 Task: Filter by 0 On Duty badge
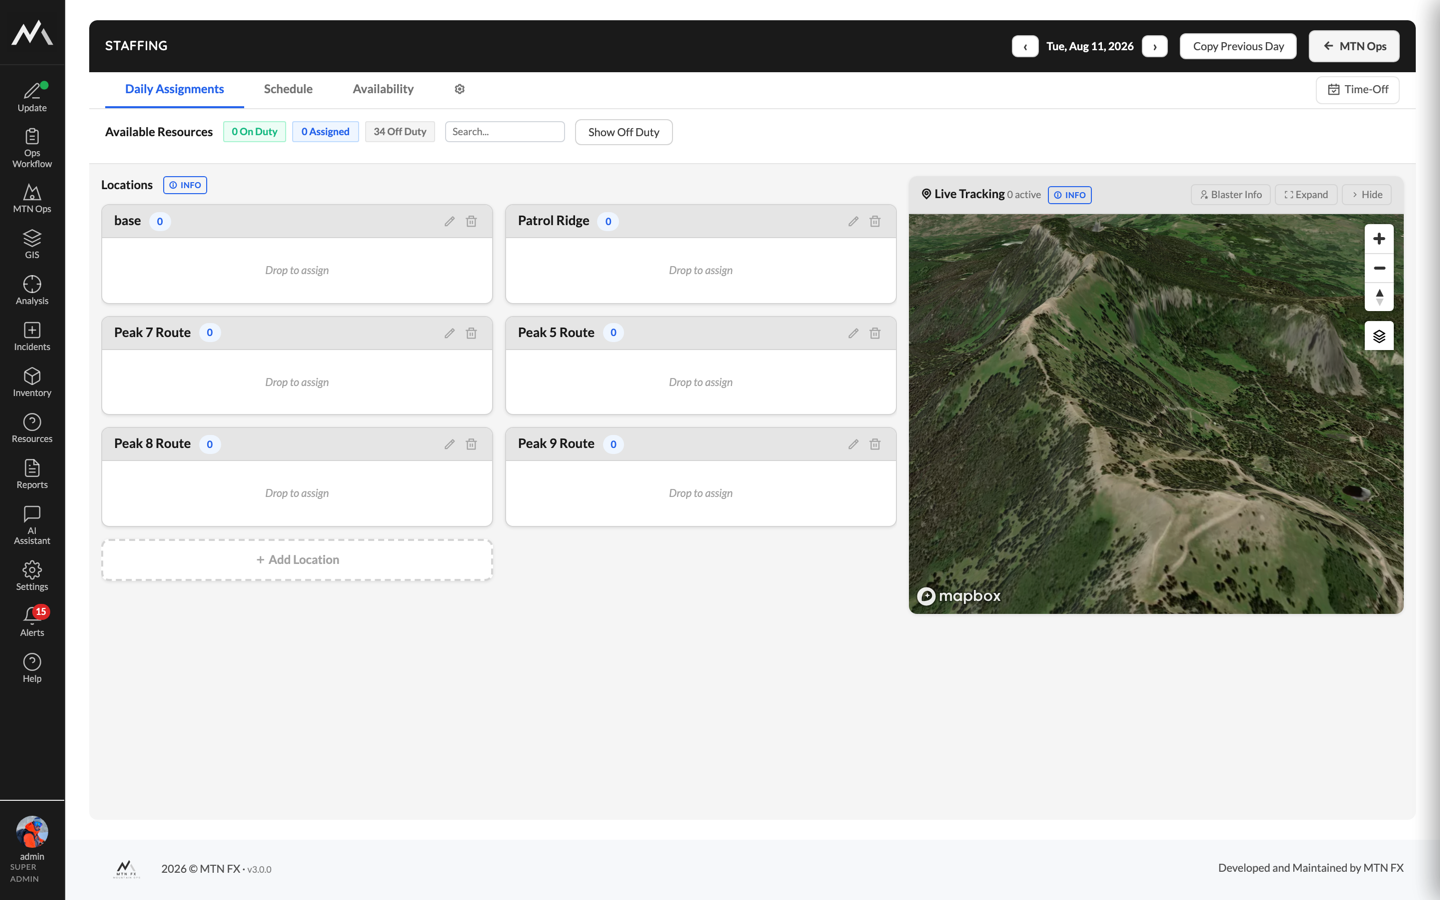click(x=254, y=132)
